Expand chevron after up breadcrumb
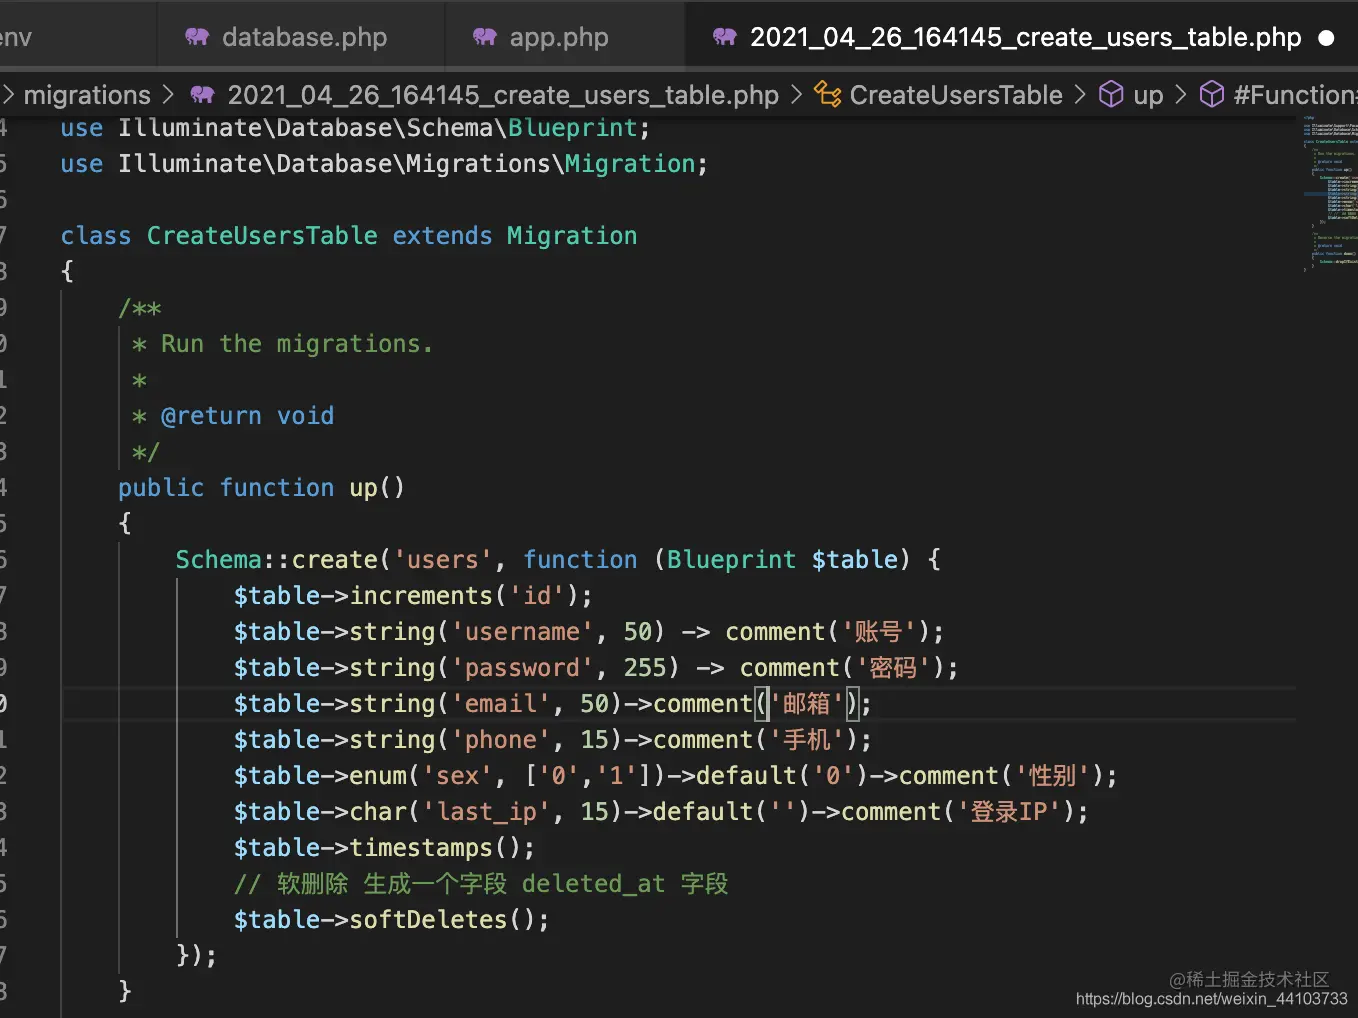The width and height of the screenshot is (1358, 1018). 1180,95
